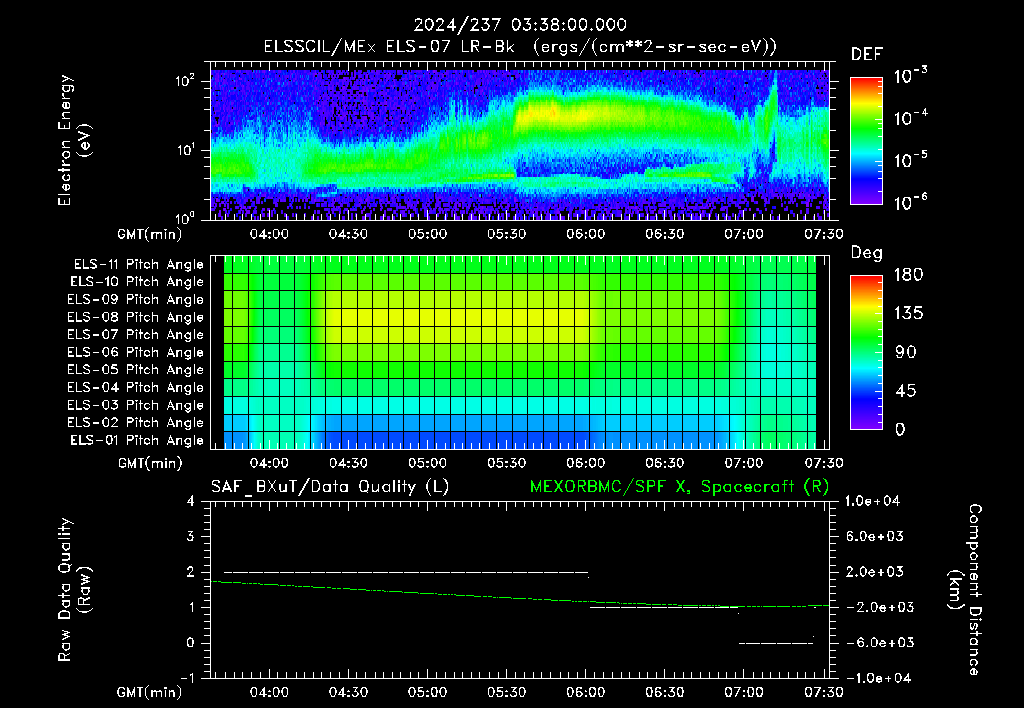The height and width of the screenshot is (708, 1024).
Task: Click the 10^-3 value on DEF color bar
Action: click(910, 75)
